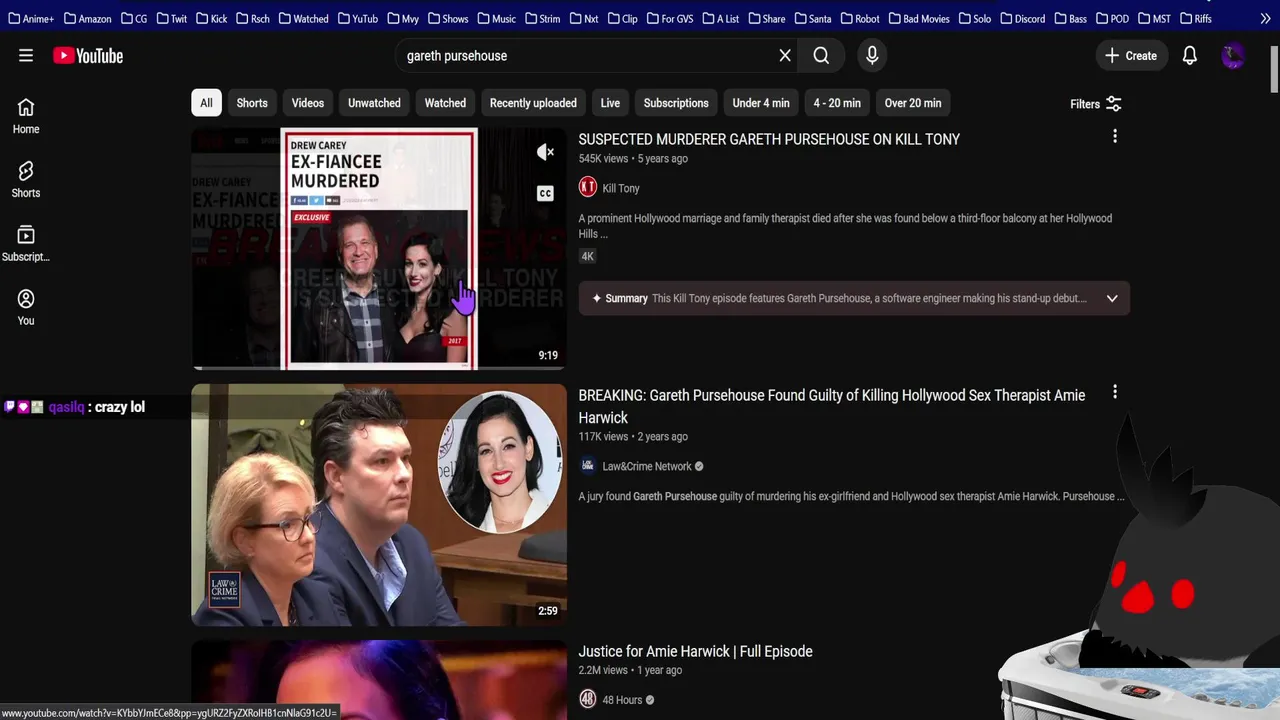This screenshot has height=720, width=1280.
Task: Open the Santa bookmark folder
Action: click(x=813, y=18)
